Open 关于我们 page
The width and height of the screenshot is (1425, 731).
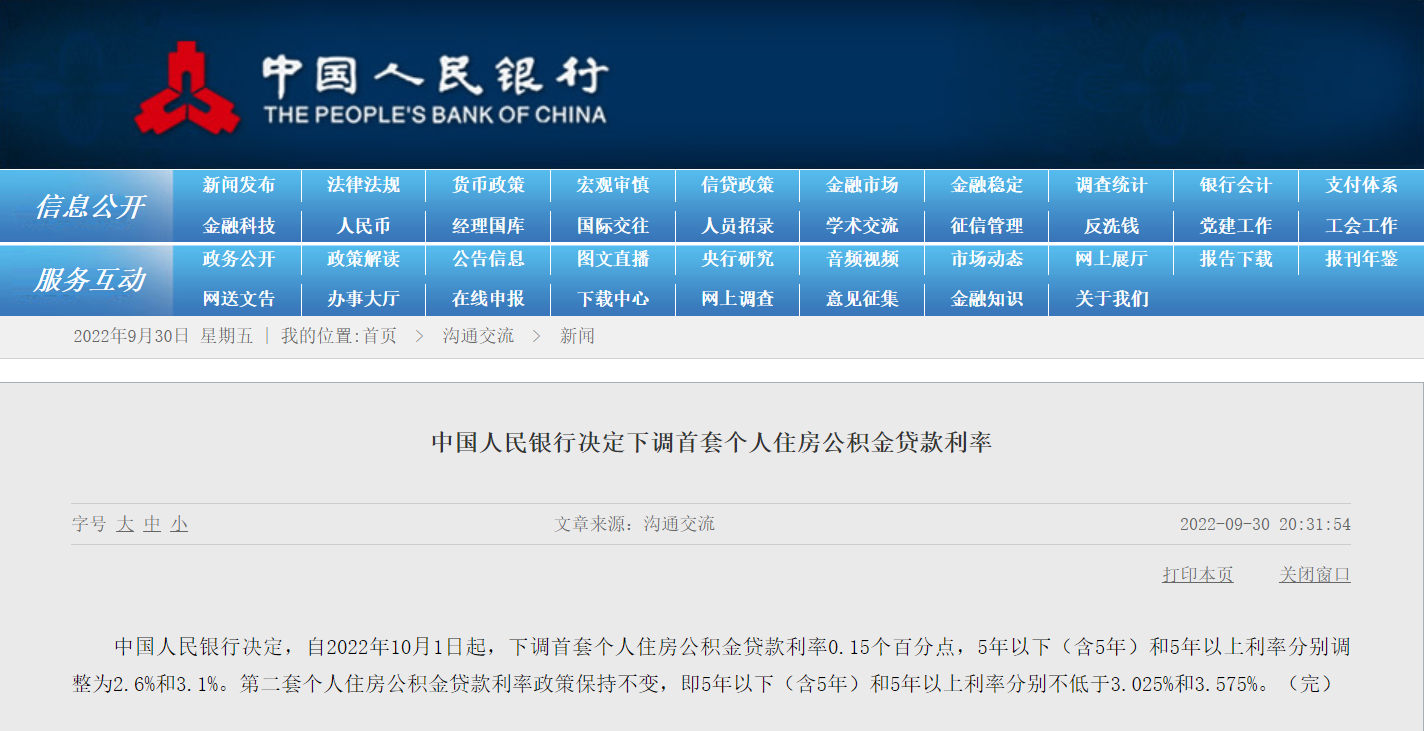coord(1111,299)
